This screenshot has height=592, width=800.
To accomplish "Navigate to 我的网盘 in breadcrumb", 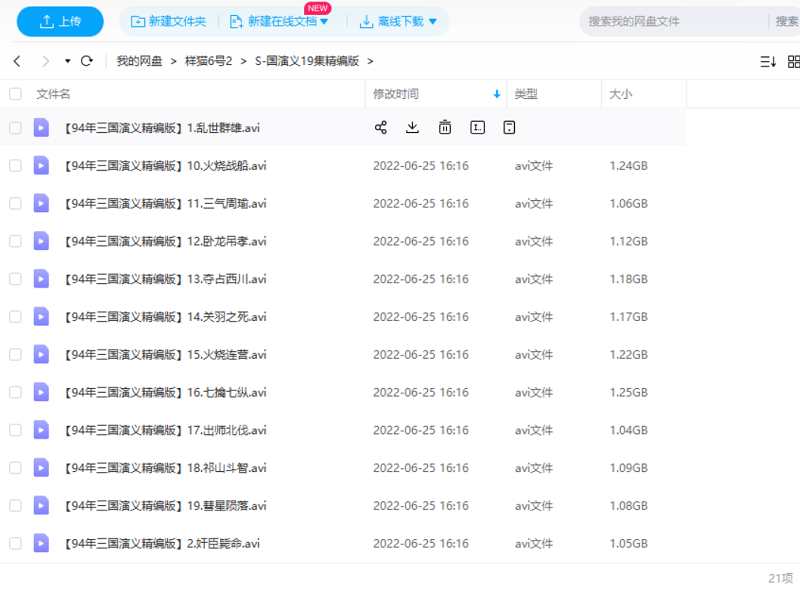I will 138,61.
